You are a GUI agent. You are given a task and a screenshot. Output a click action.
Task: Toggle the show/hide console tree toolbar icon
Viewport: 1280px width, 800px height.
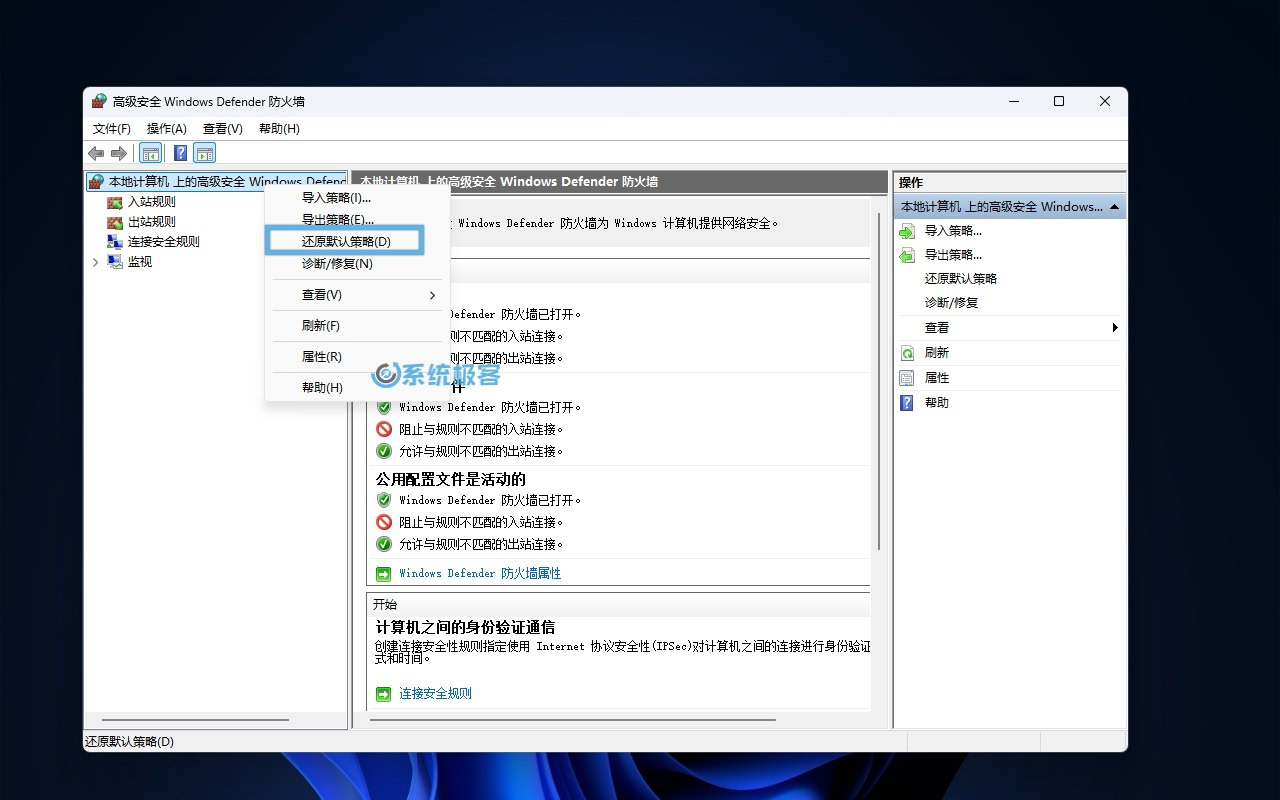click(150, 152)
